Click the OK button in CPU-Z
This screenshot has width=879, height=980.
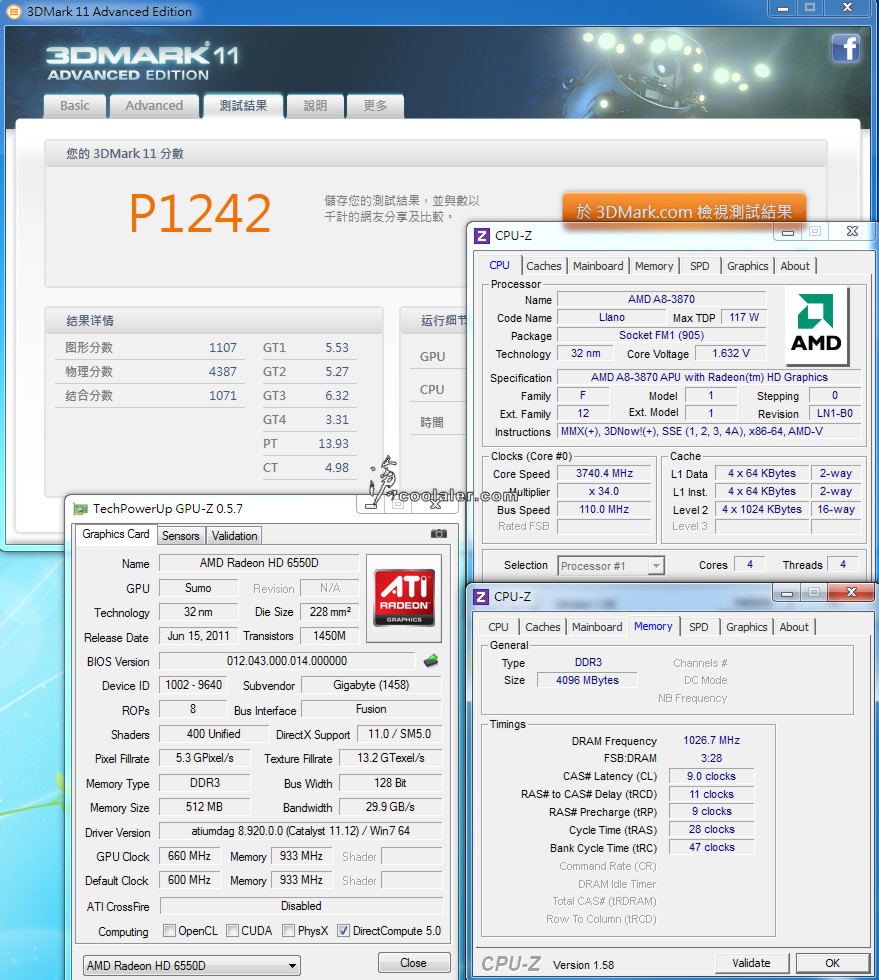(x=832, y=963)
